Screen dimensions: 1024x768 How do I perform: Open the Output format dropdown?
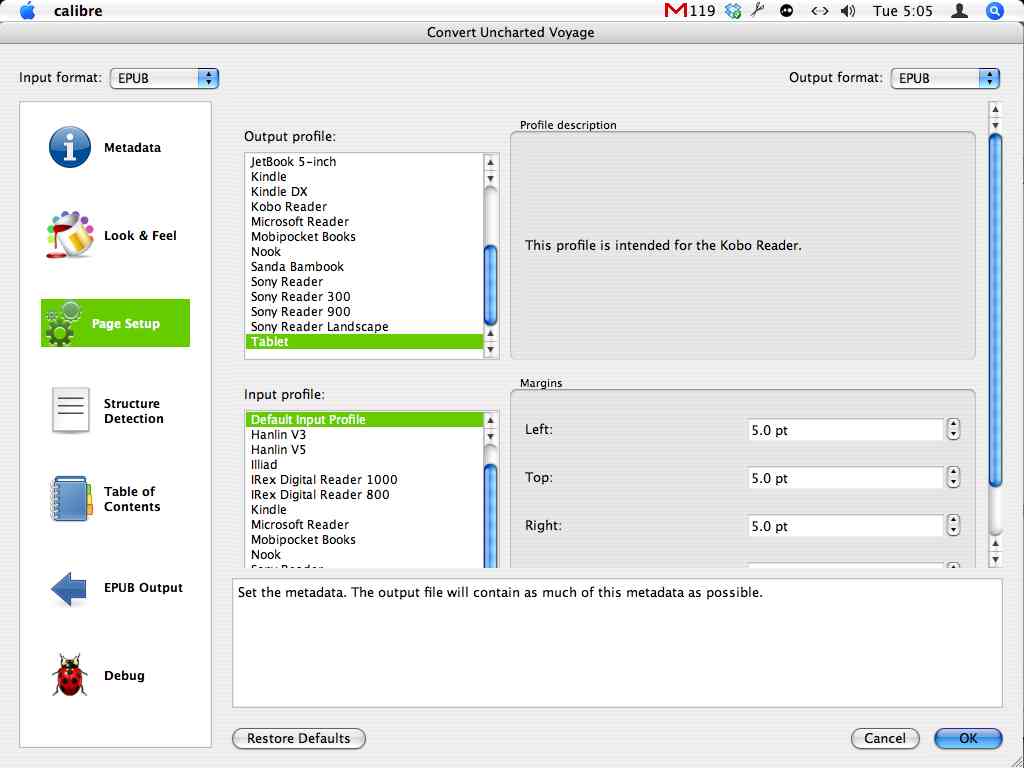(x=945, y=78)
